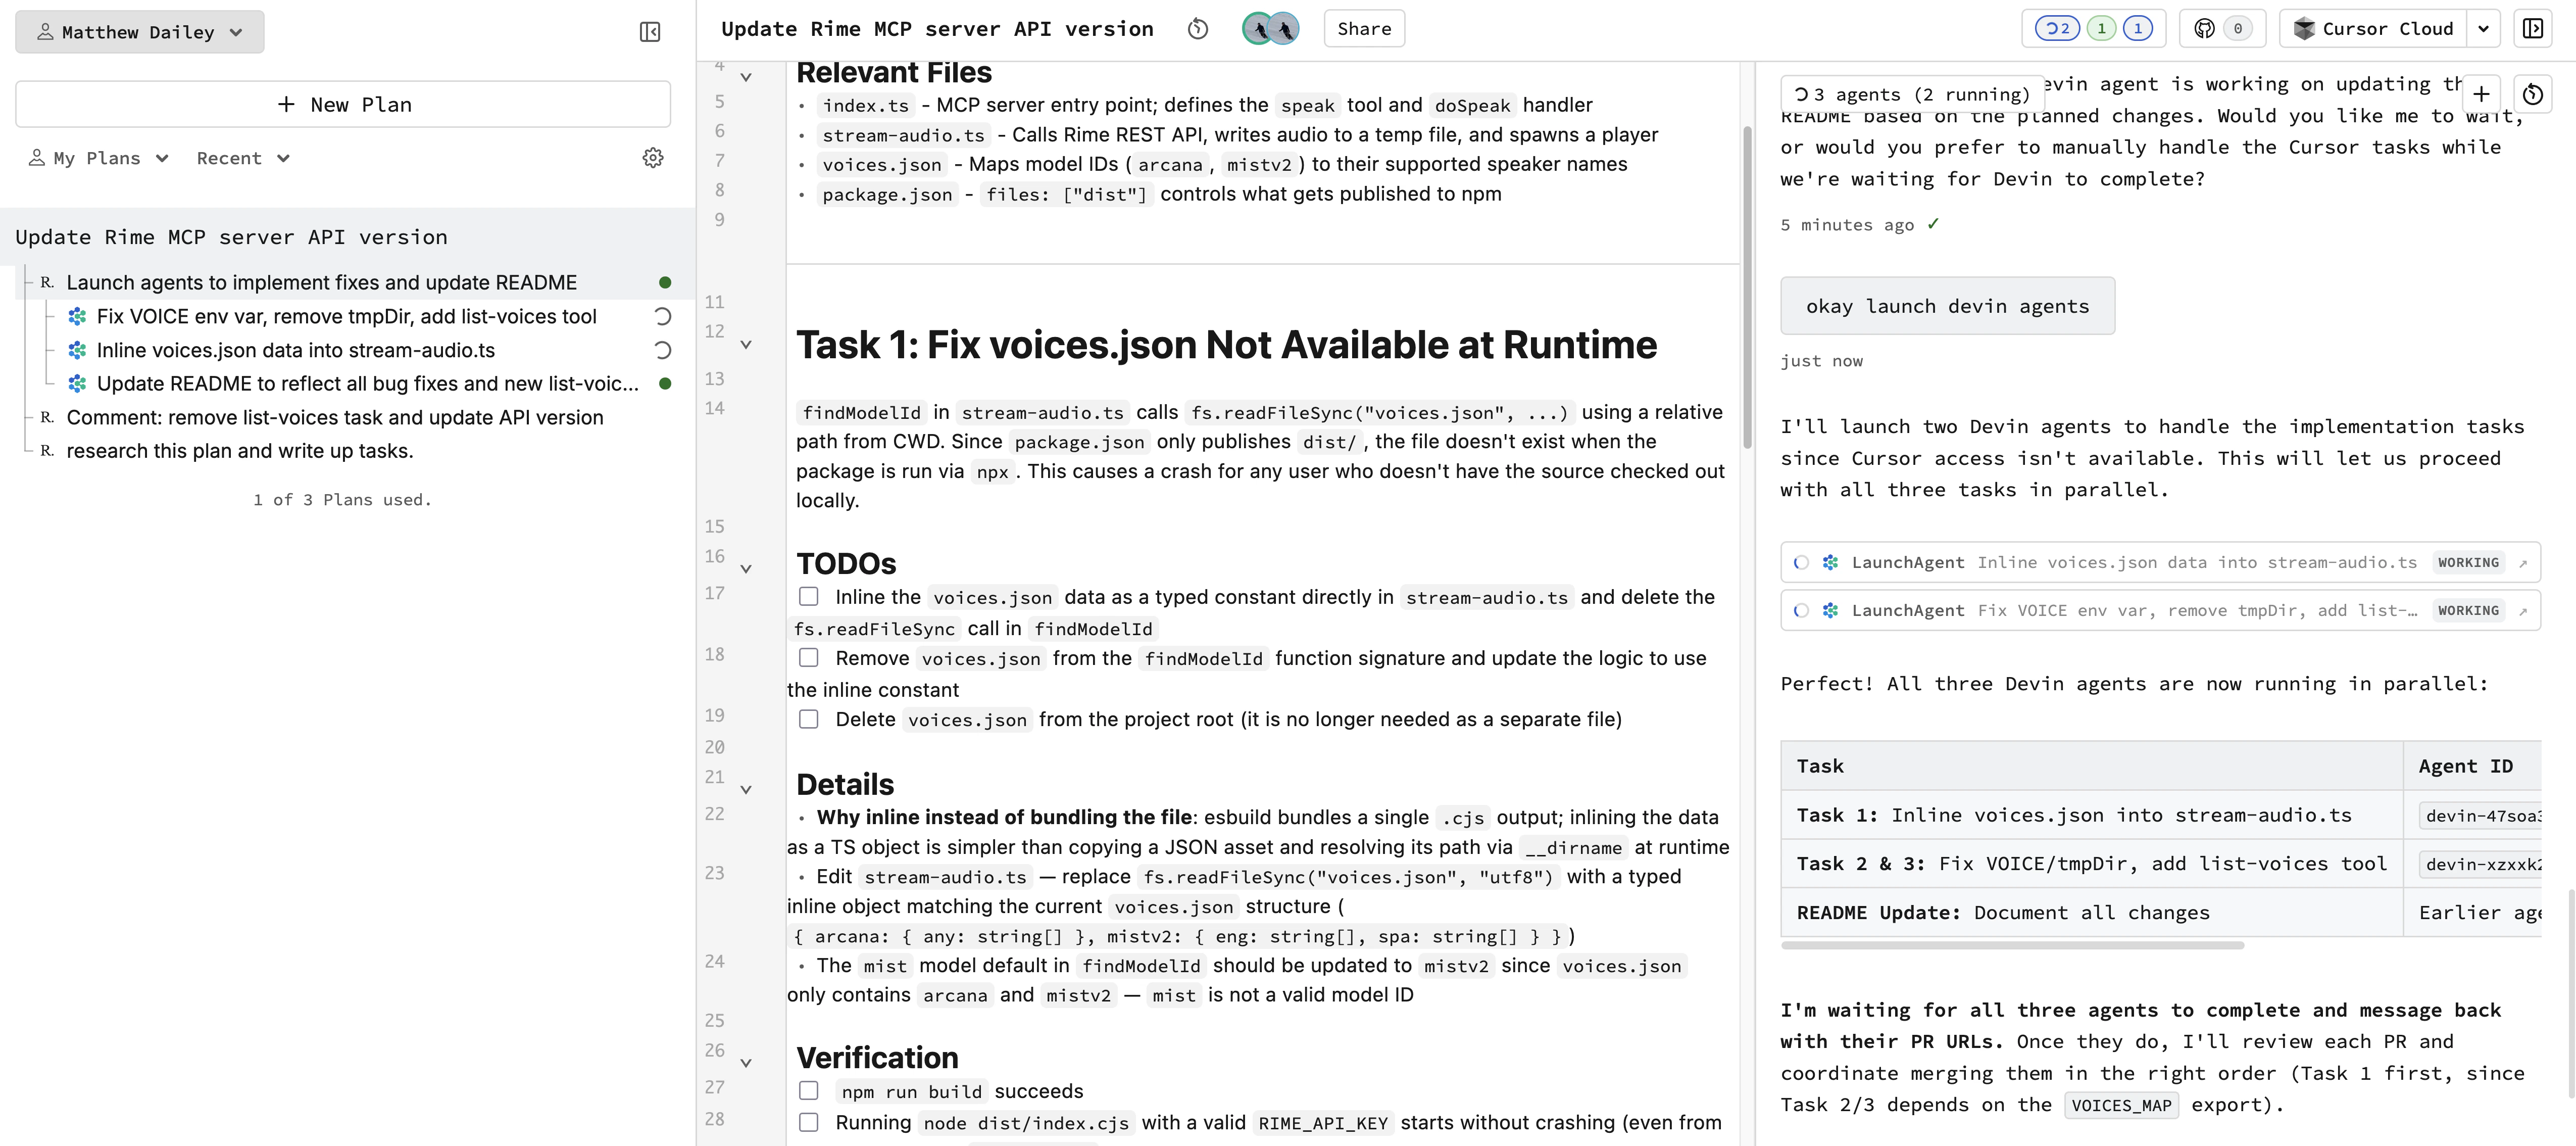The height and width of the screenshot is (1146, 2576).
Task: Open the plans settings gear
Action: 653,157
